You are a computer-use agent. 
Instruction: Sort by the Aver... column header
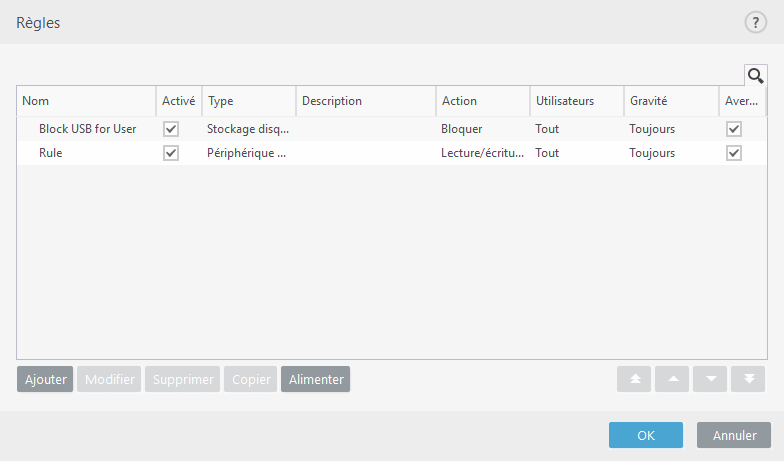[x=742, y=101]
